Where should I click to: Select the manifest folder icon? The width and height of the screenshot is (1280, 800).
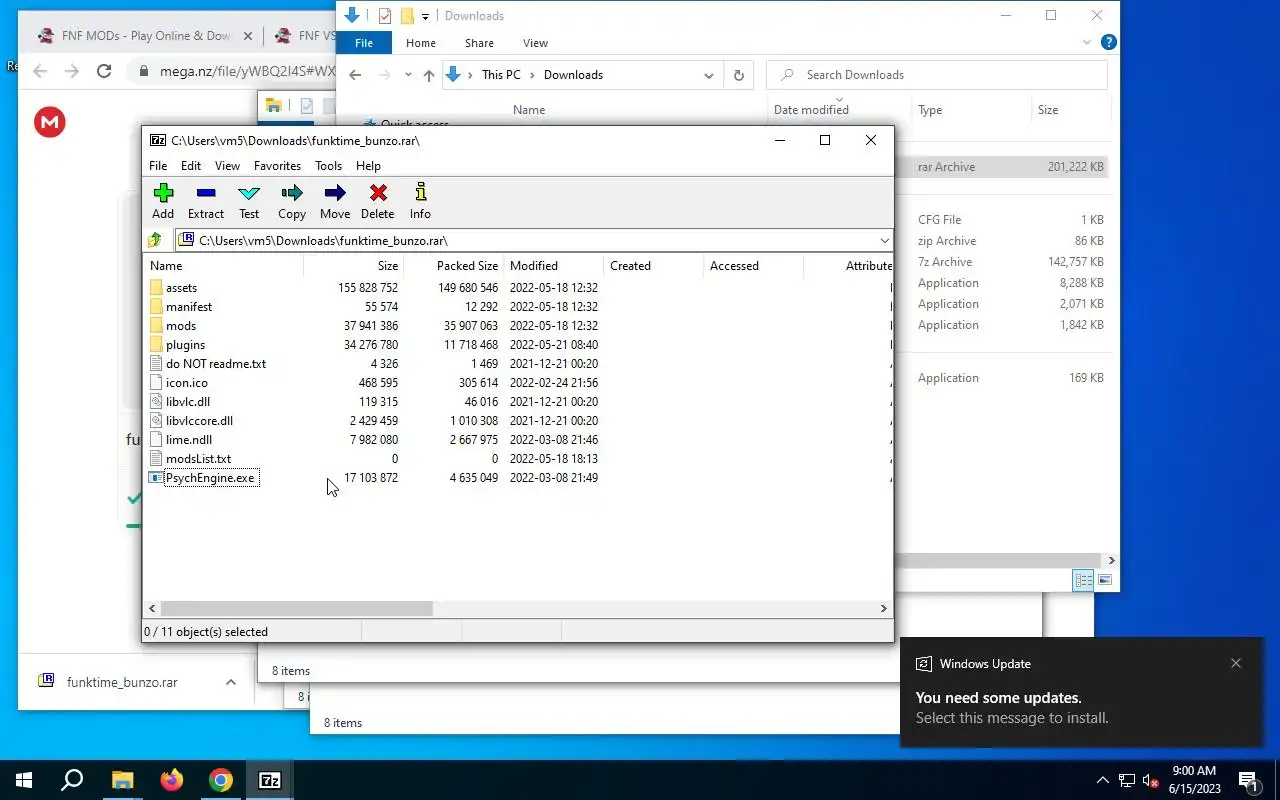[x=156, y=306]
